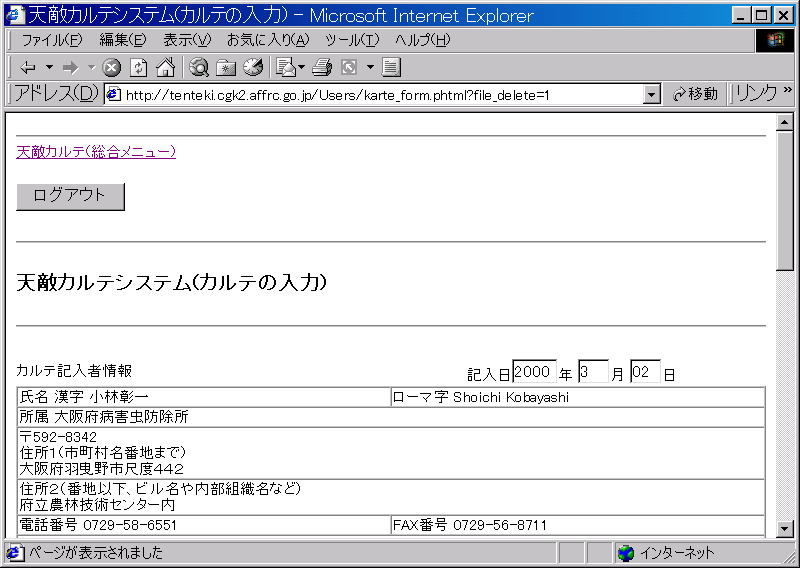Click the ログアウト button
Screen dimensions: 800x568
70,196
